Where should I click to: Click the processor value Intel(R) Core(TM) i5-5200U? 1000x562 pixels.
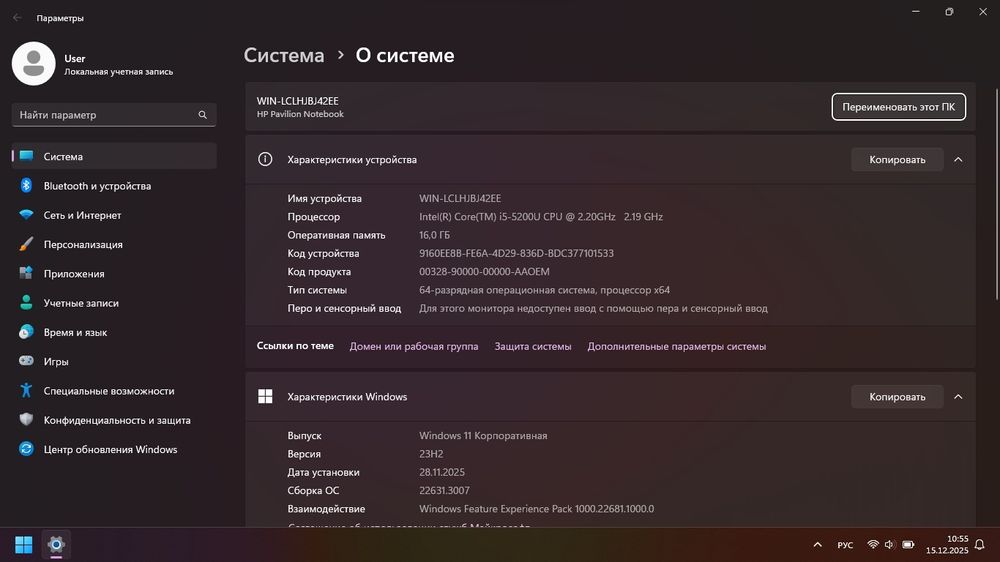click(x=541, y=217)
